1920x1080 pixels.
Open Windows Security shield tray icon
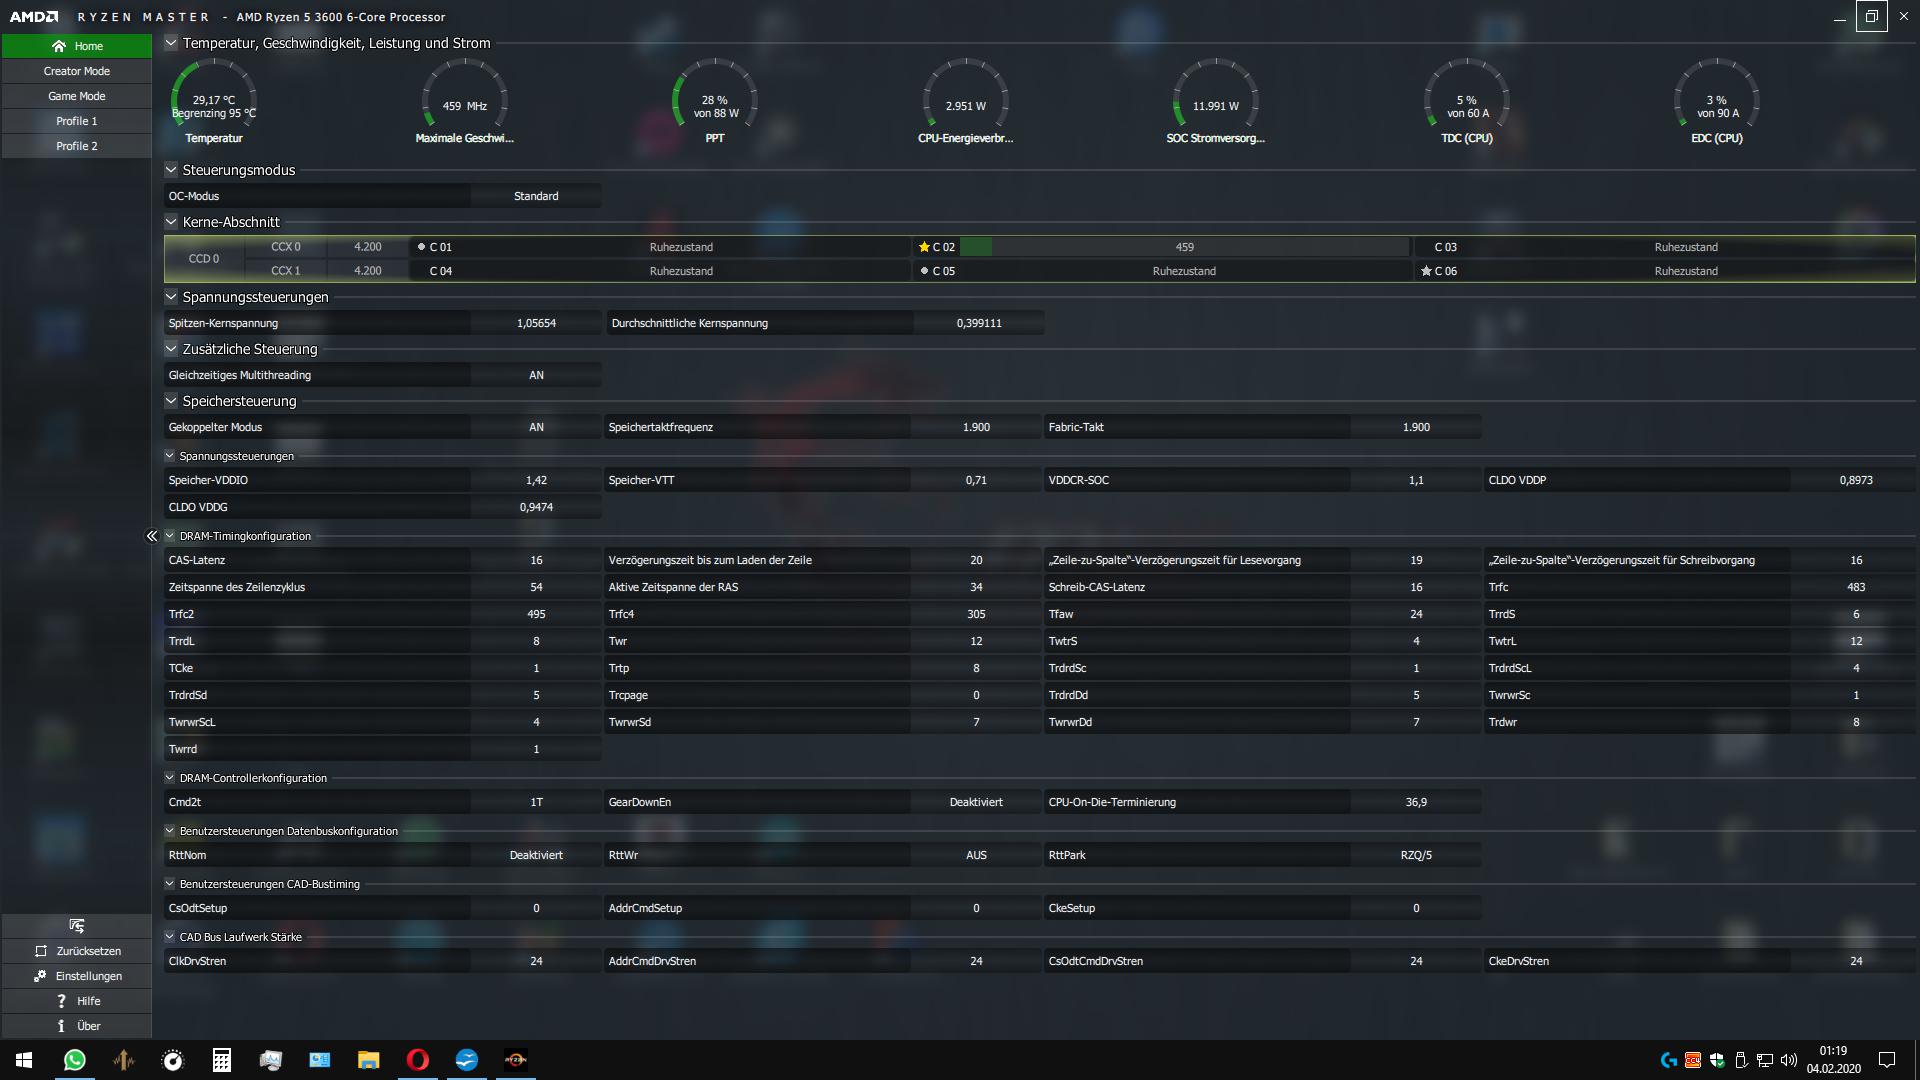[x=1717, y=1060]
